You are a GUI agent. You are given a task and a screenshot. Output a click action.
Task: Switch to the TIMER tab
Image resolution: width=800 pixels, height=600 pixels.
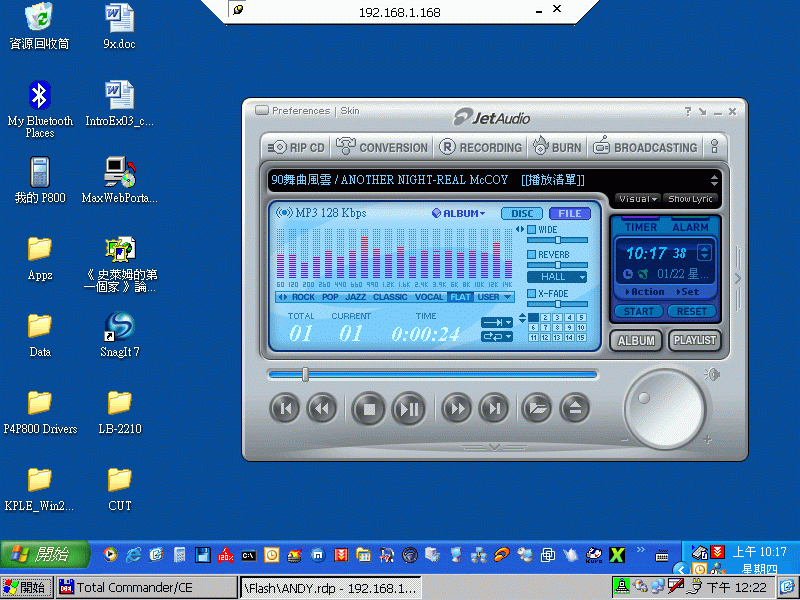tap(640, 227)
